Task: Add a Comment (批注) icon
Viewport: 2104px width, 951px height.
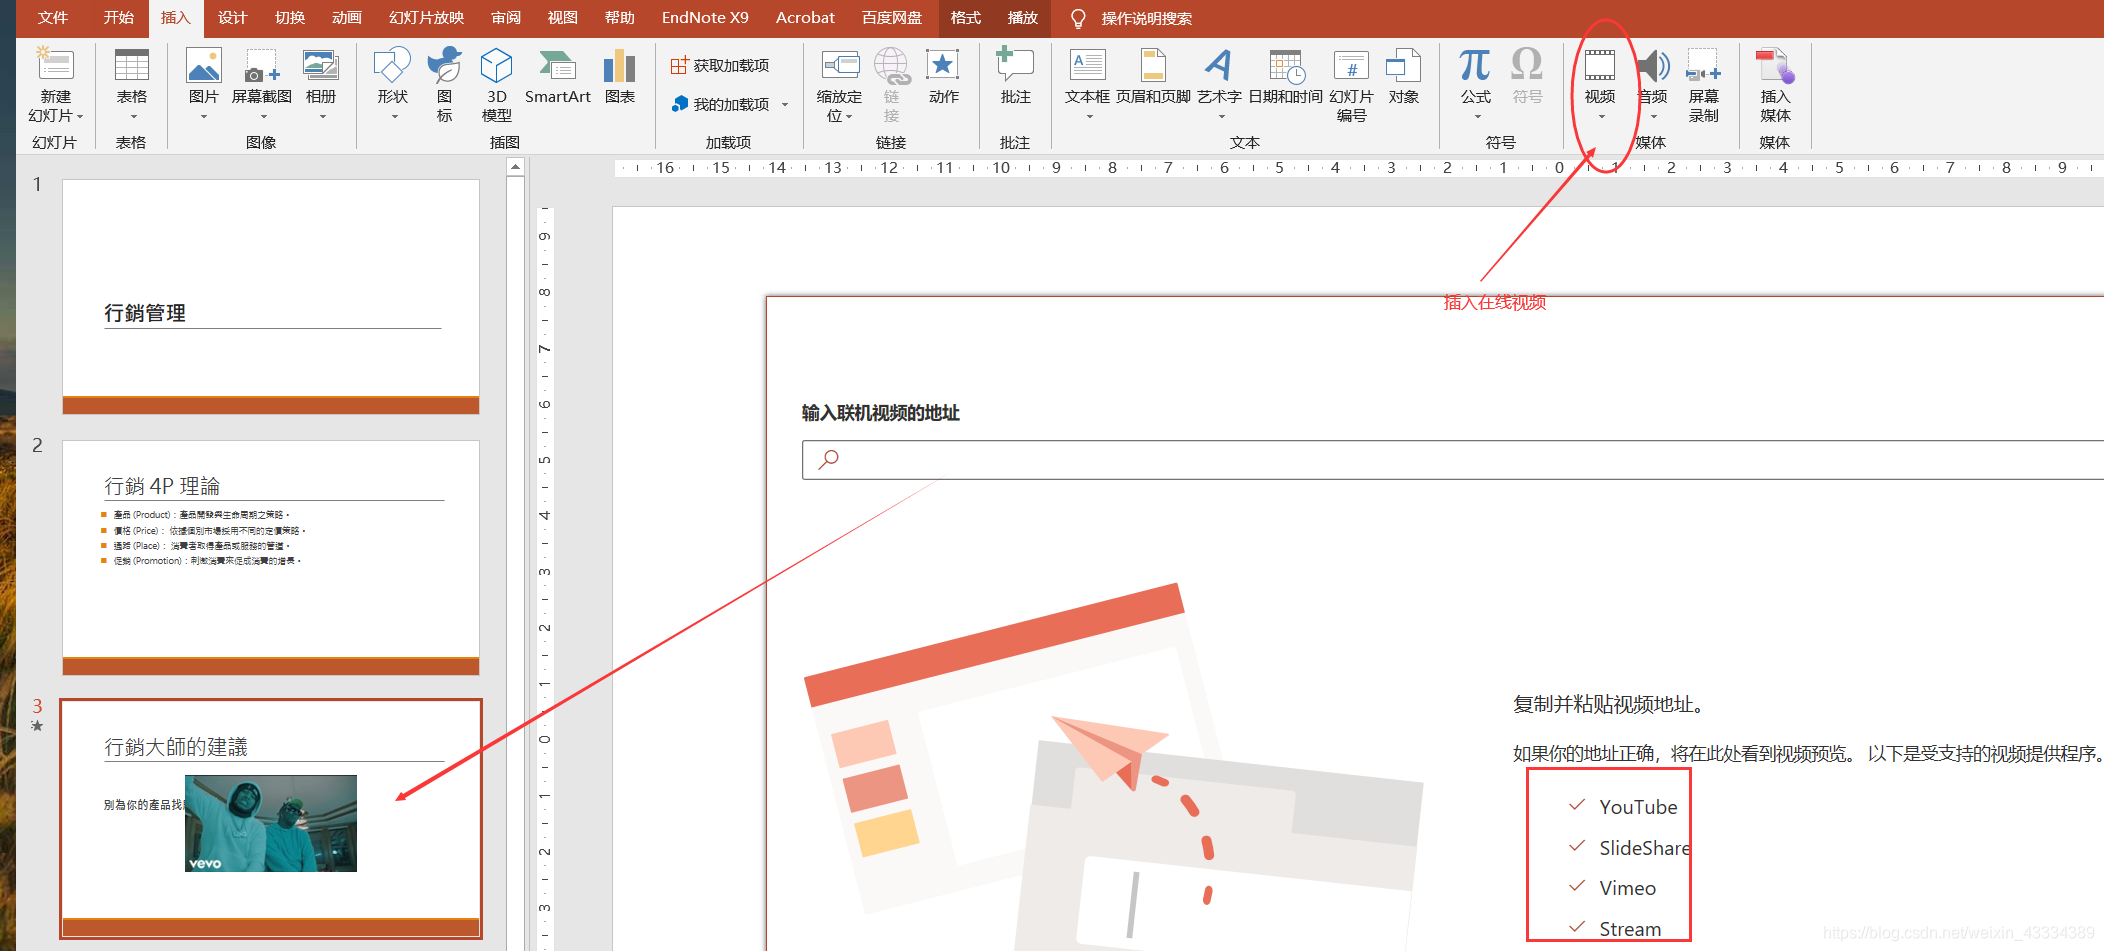Action: (1015, 64)
